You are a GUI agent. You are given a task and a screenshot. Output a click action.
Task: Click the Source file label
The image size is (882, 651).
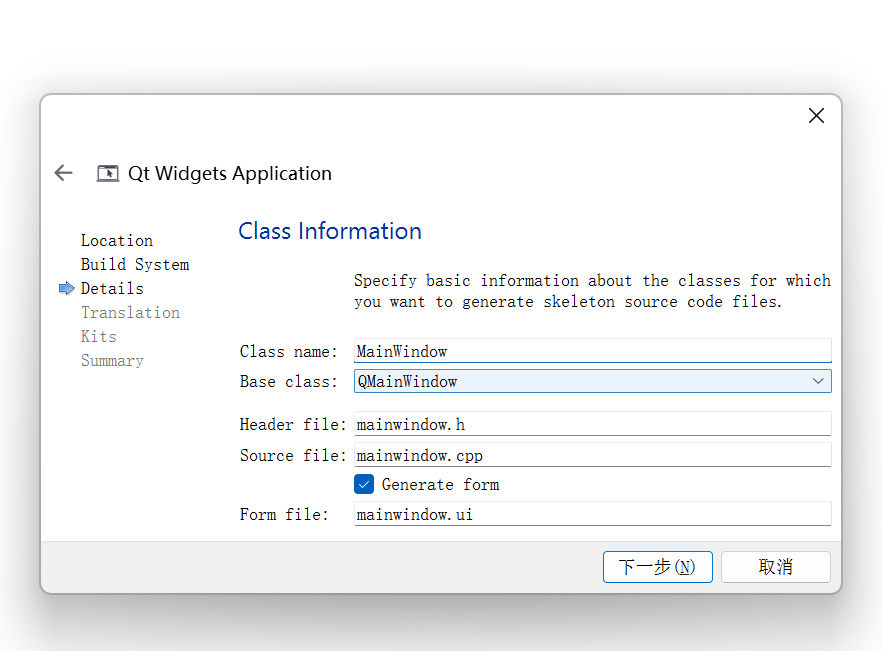pos(293,455)
